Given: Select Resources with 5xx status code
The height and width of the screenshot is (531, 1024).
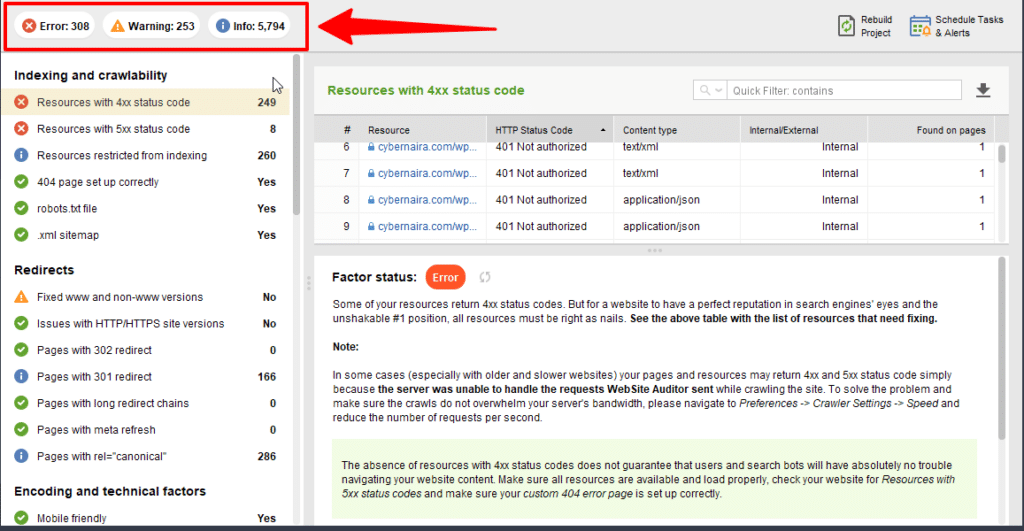Looking at the screenshot, I should pyautogui.click(x=113, y=129).
